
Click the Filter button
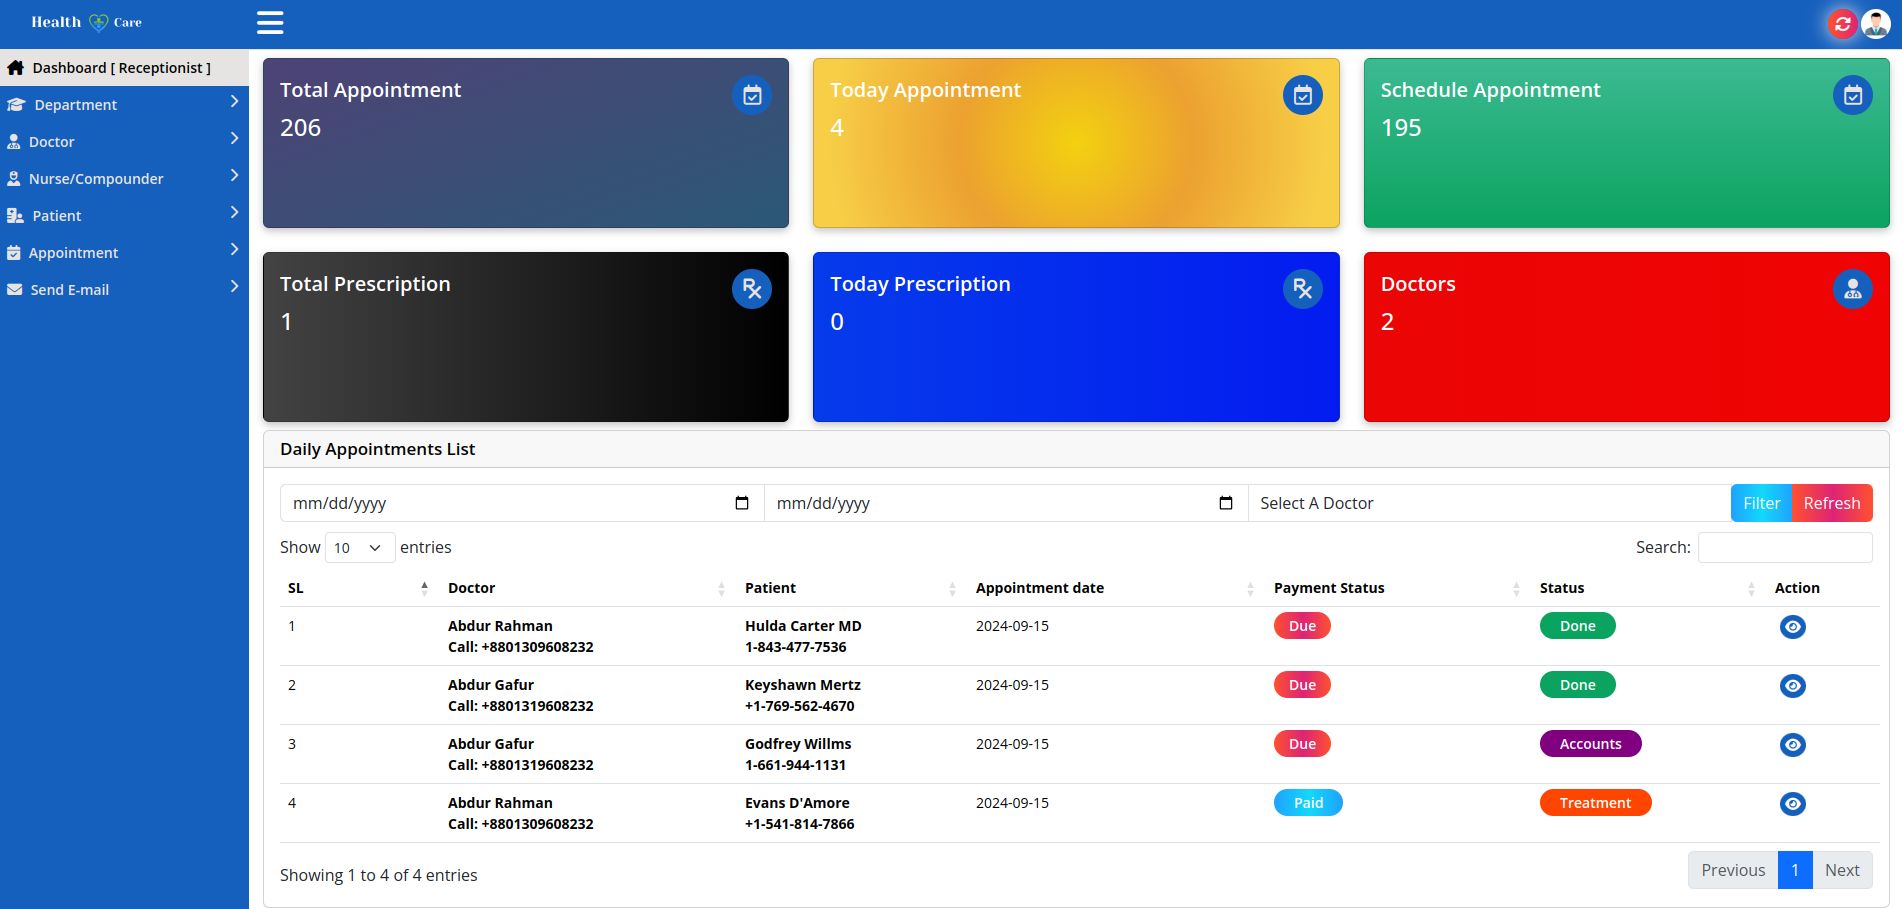coord(1760,503)
